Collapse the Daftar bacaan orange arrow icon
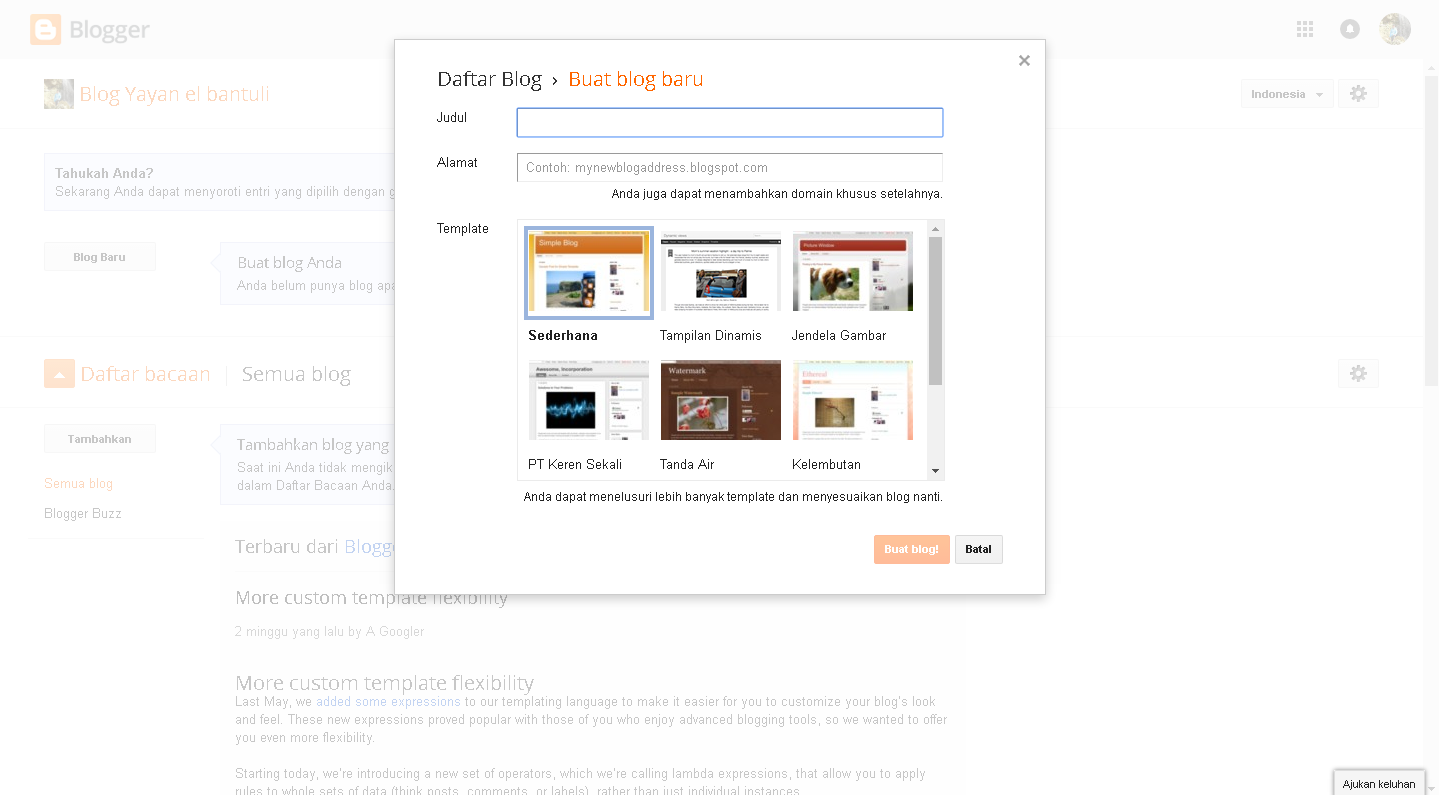 59,373
